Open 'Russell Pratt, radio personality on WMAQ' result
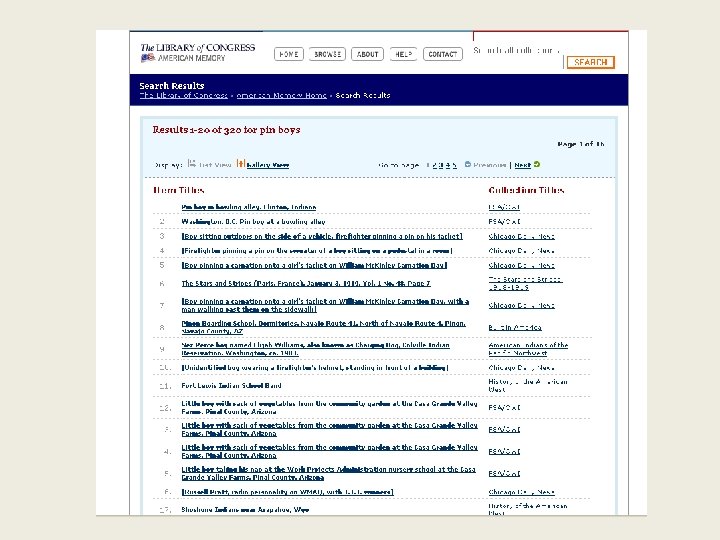Screen dimensions: 720x540 coord(287,492)
